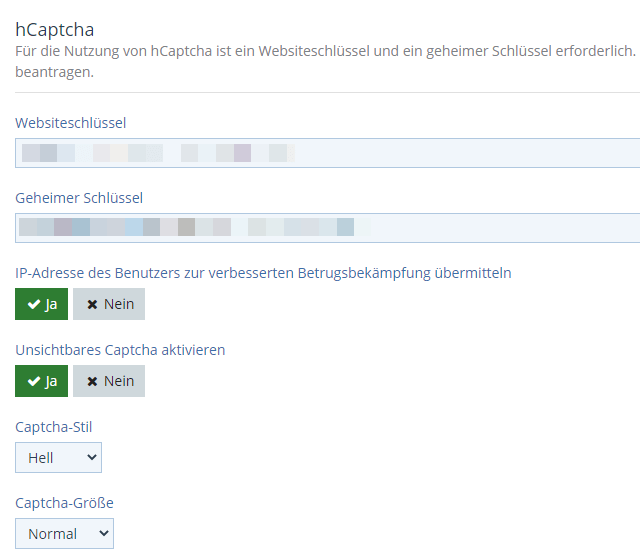This screenshot has width=640, height=560.
Task: Select Ja for transmitting the user IP address
Action: click(x=41, y=304)
